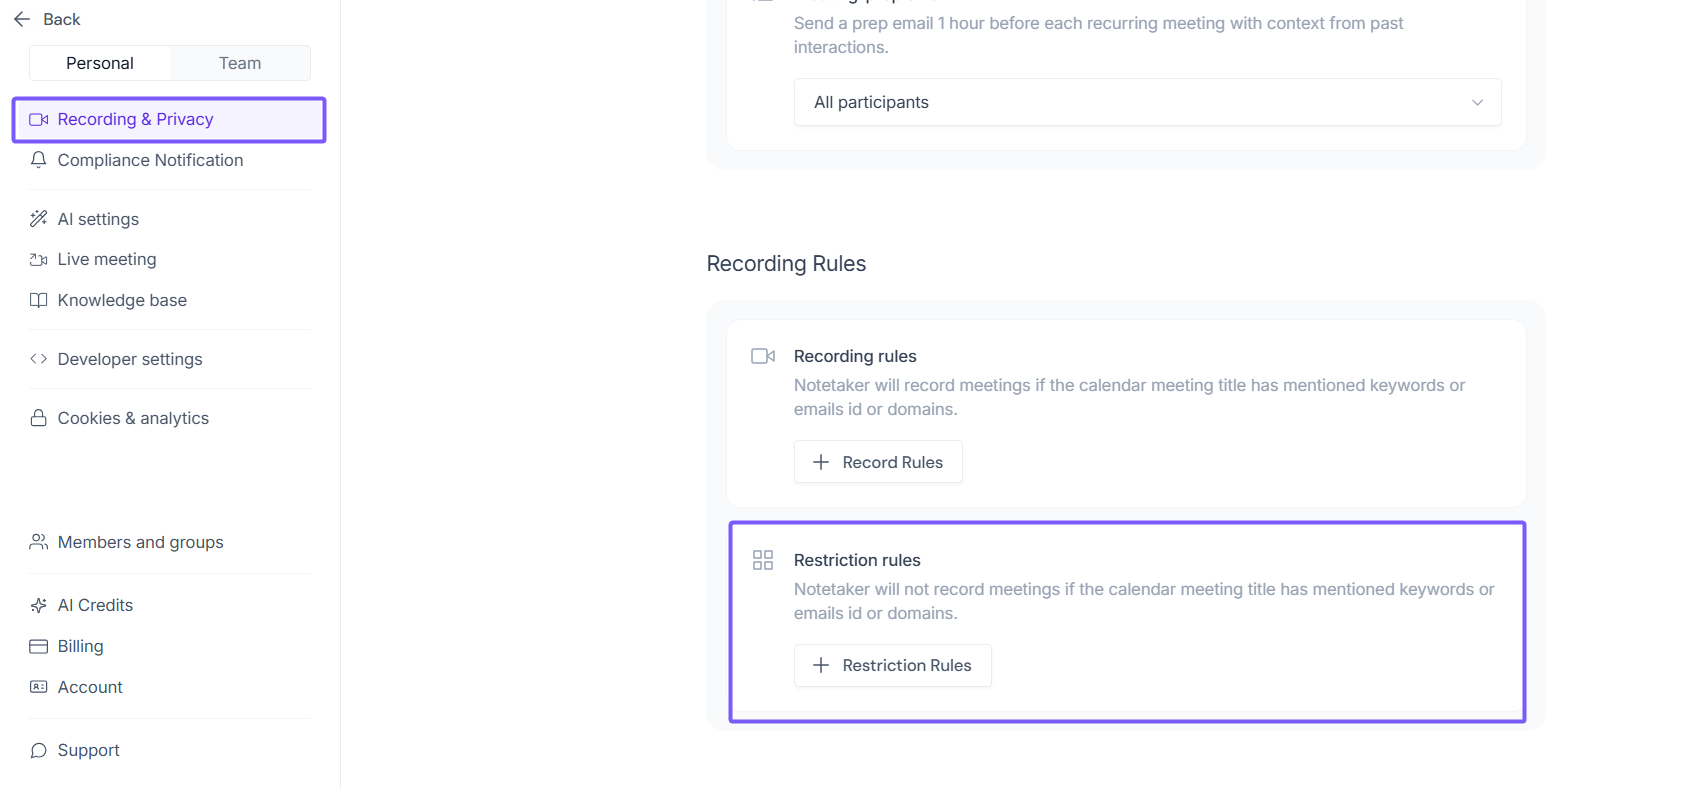Click the AI settings magic wand icon
Viewport: 1686px width, 788px height.
(39, 219)
